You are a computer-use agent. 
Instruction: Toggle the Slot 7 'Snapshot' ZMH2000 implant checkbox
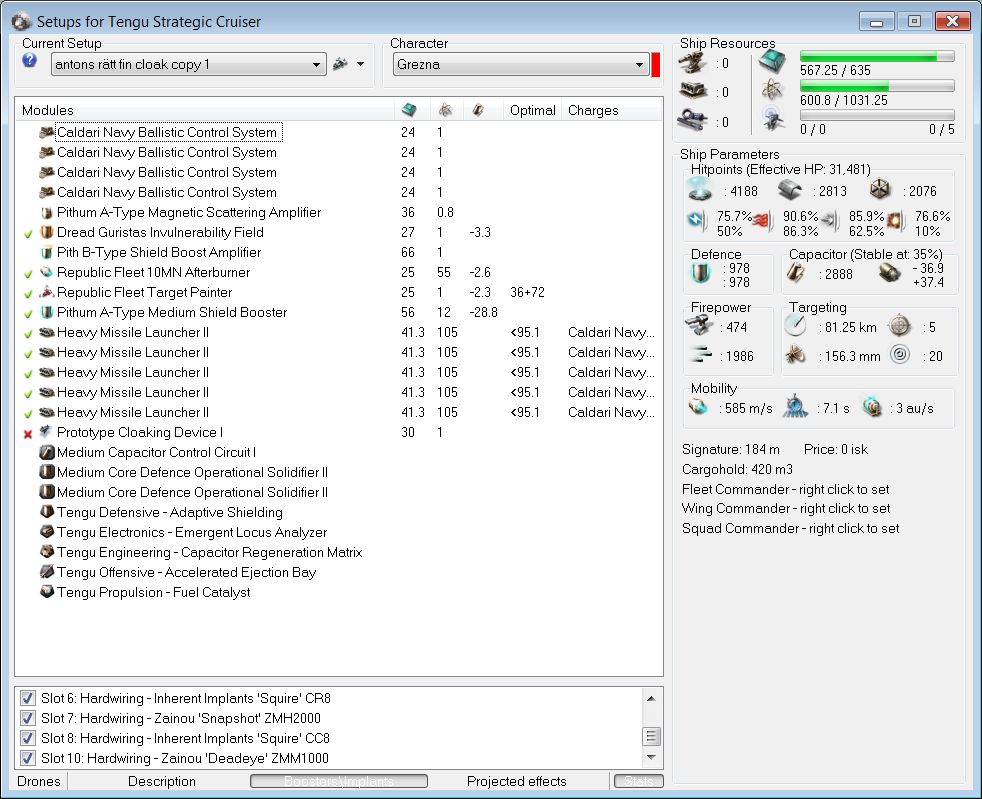point(28,718)
